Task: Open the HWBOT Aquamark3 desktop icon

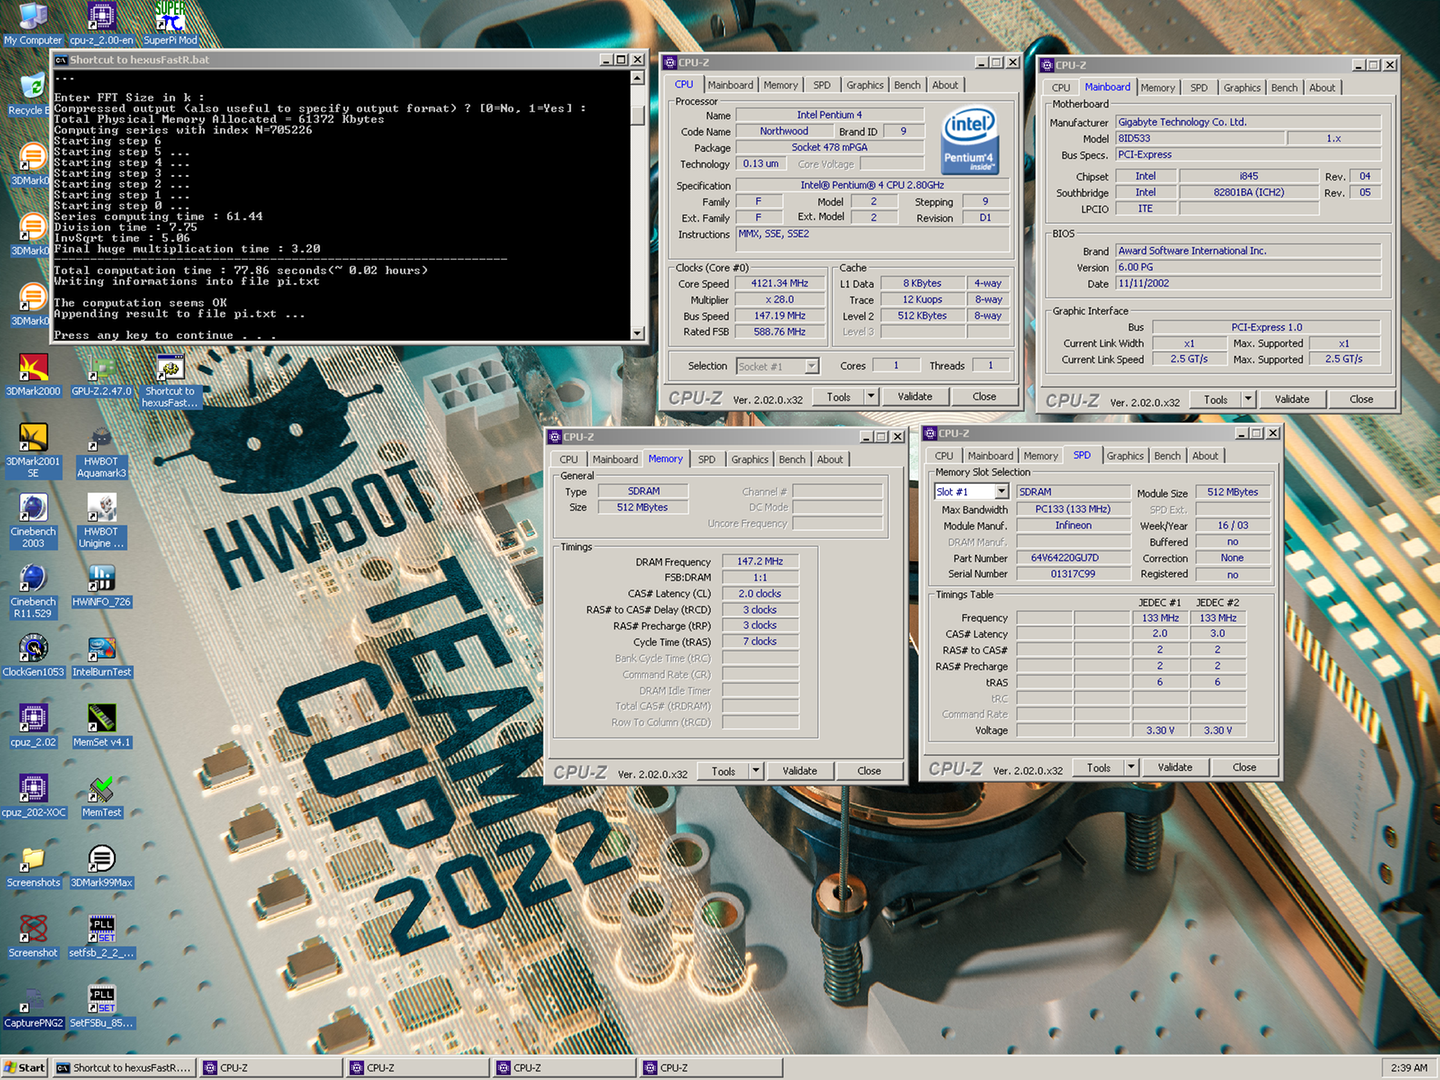Action: [101, 451]
